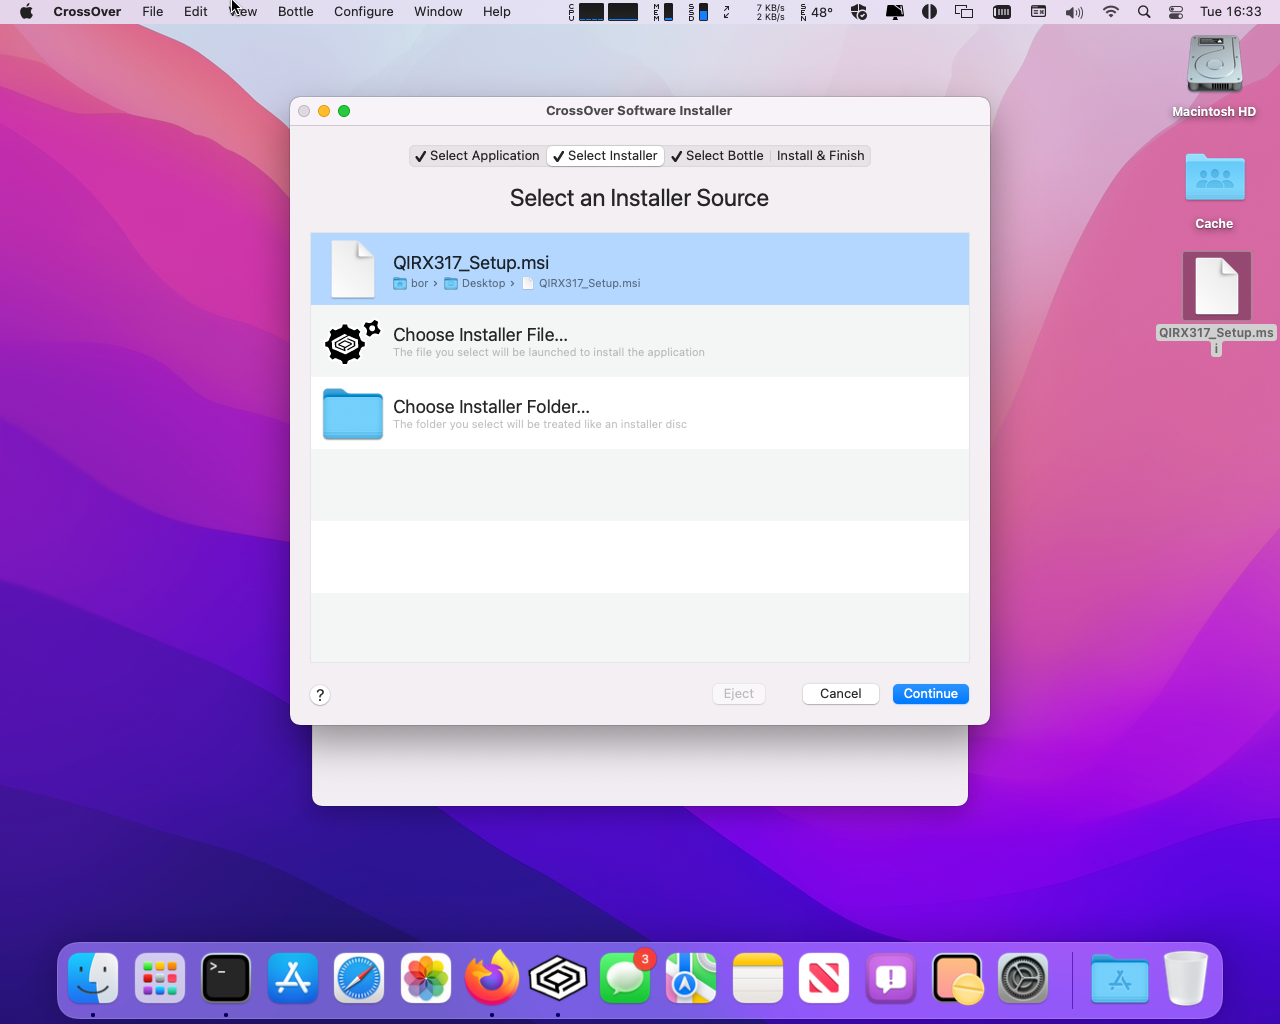
Task: Click the Cancel button
Action: [x=840, y=694]
